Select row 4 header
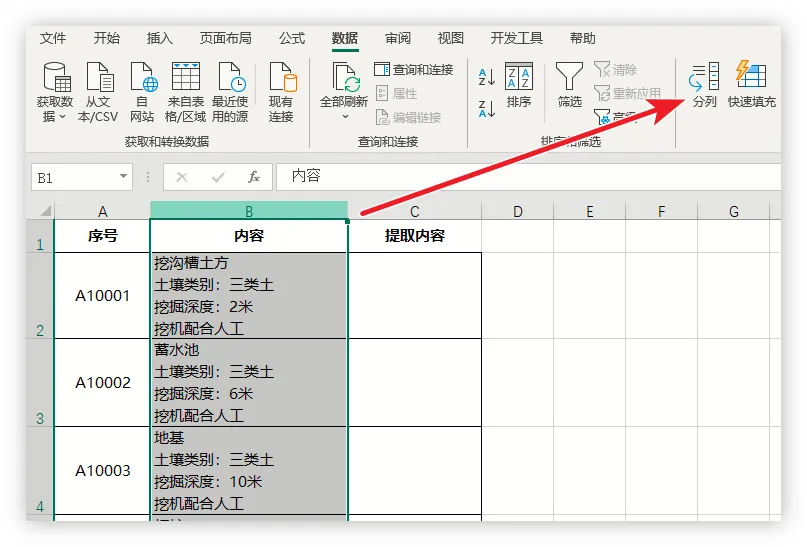This screenshot has width=807, height=547. (x=40, y=470)
